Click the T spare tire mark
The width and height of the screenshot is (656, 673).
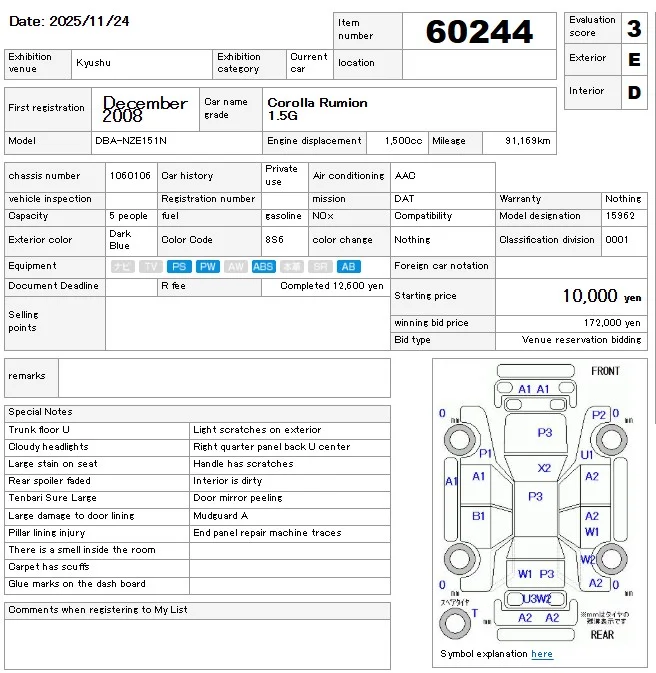[x=474, y=613]
